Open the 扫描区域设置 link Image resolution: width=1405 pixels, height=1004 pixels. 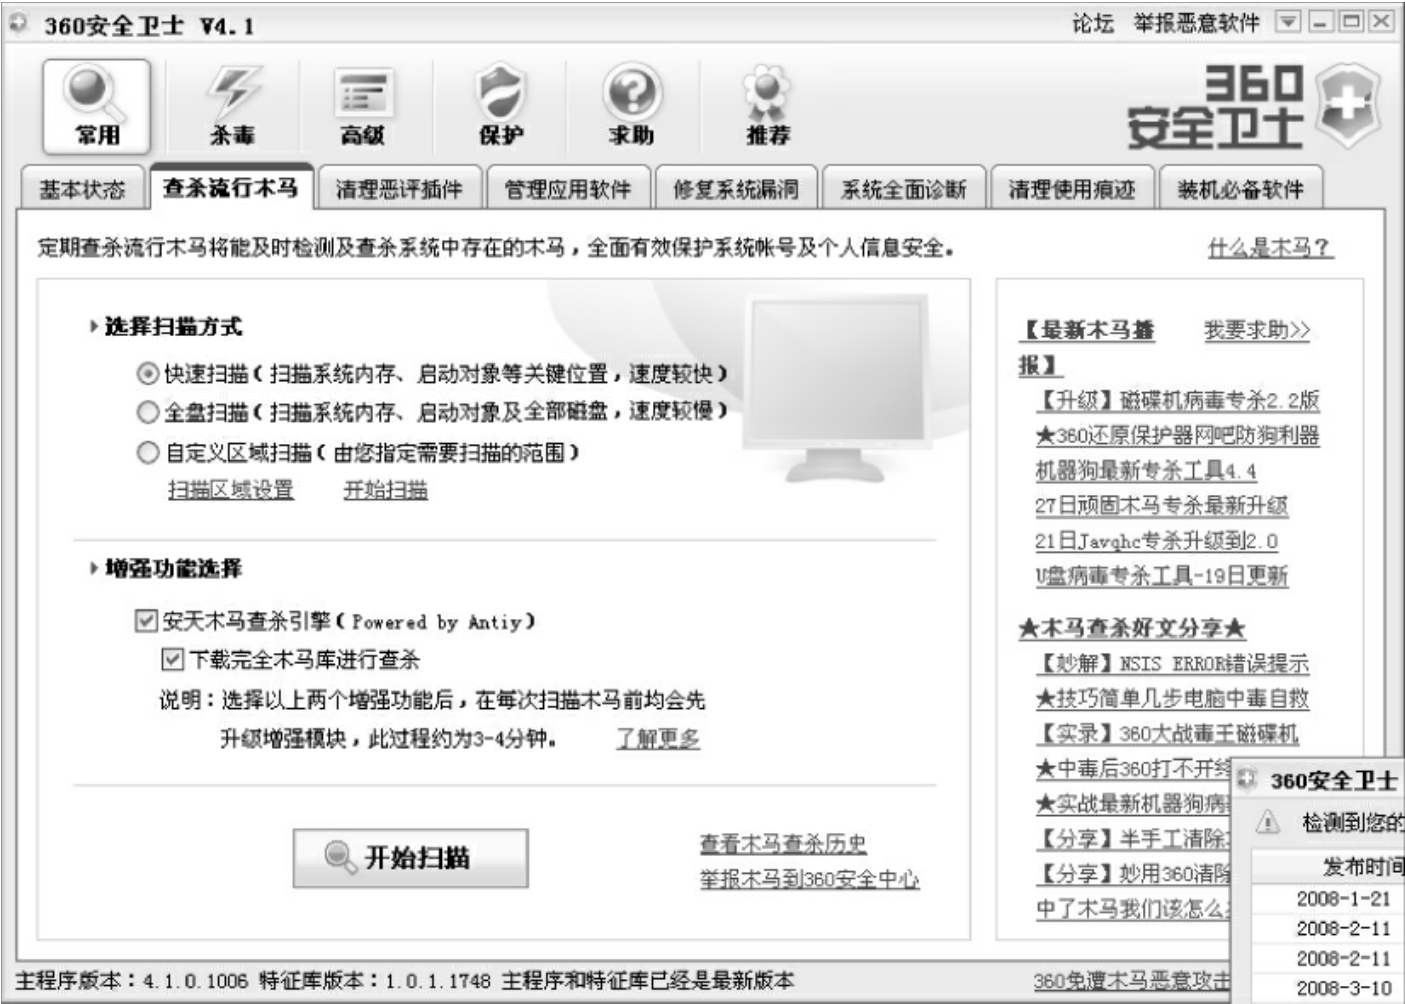click(x=231, y=490)
